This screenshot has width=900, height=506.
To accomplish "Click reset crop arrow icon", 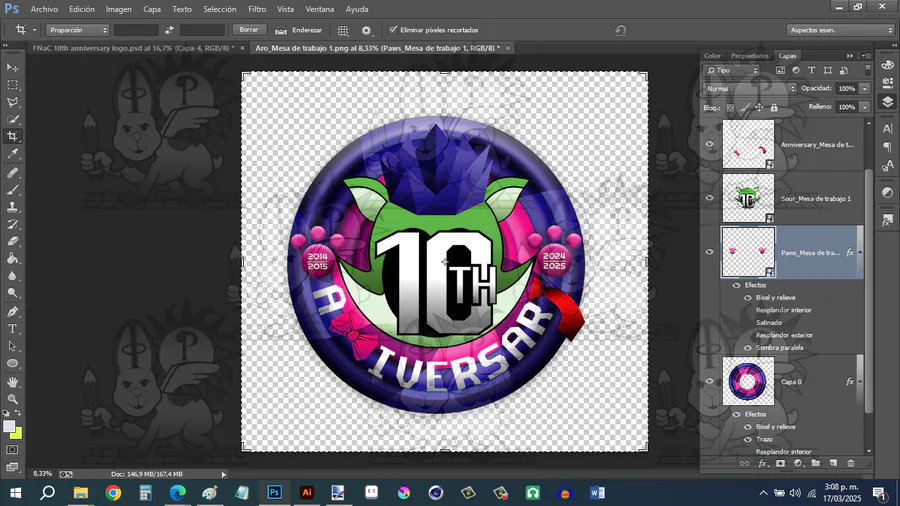I will (620, 30).
